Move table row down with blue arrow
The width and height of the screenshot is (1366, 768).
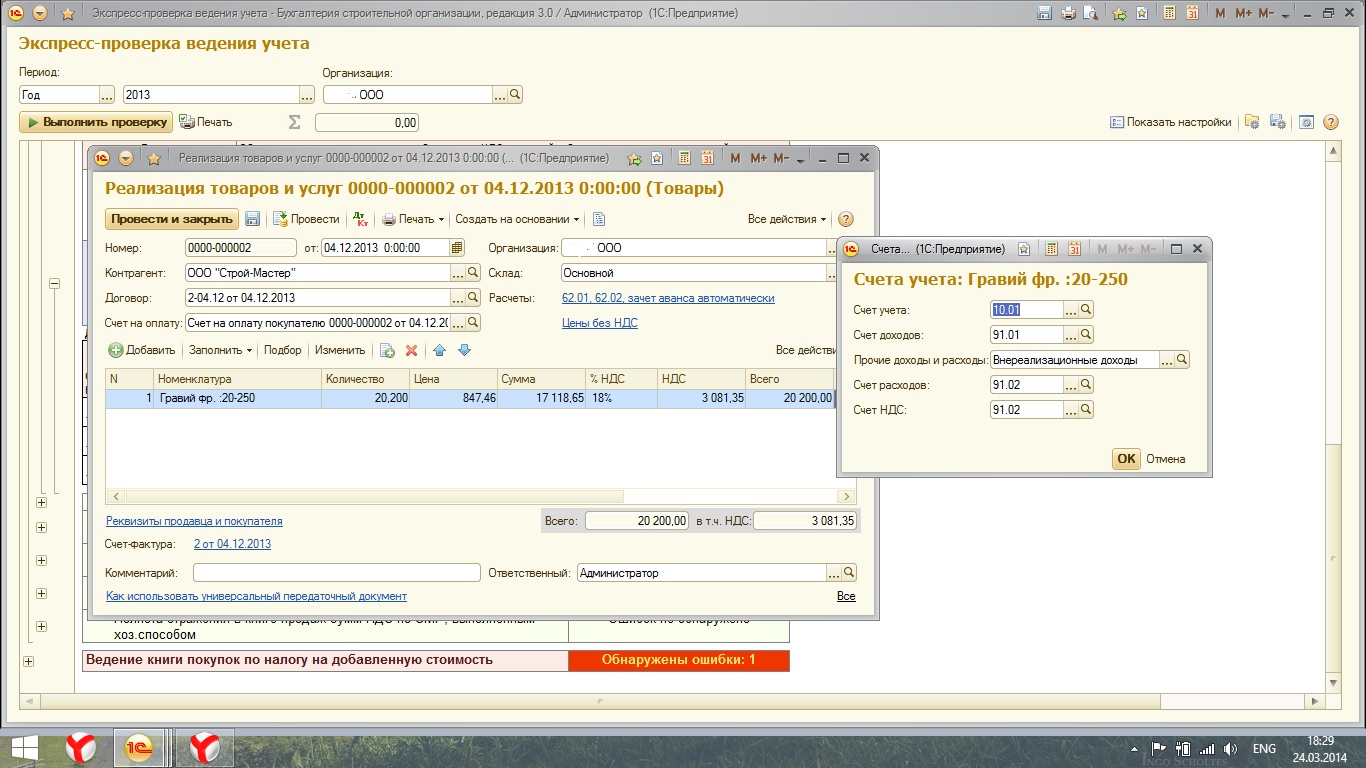[464, 350]
